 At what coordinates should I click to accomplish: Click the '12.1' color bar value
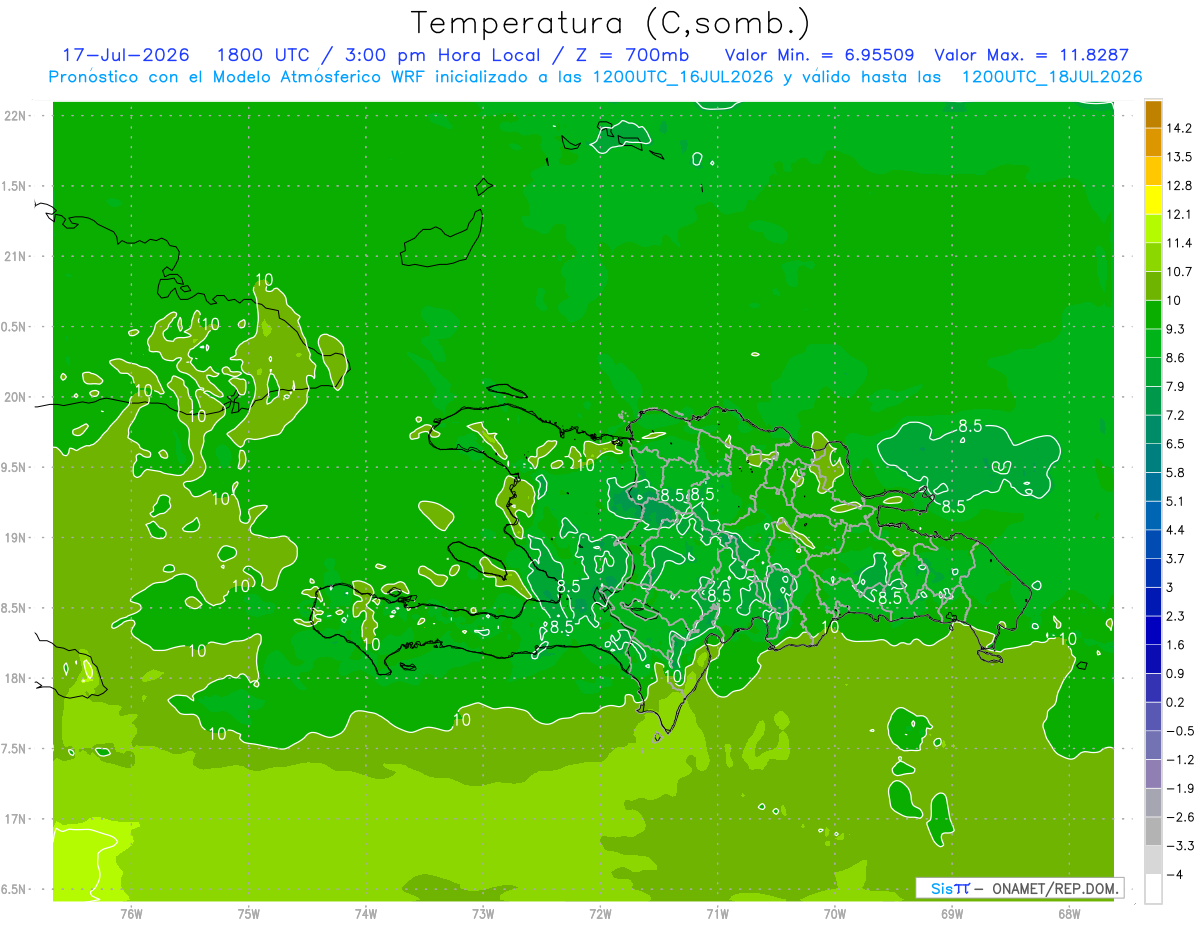pos(1179,215)
